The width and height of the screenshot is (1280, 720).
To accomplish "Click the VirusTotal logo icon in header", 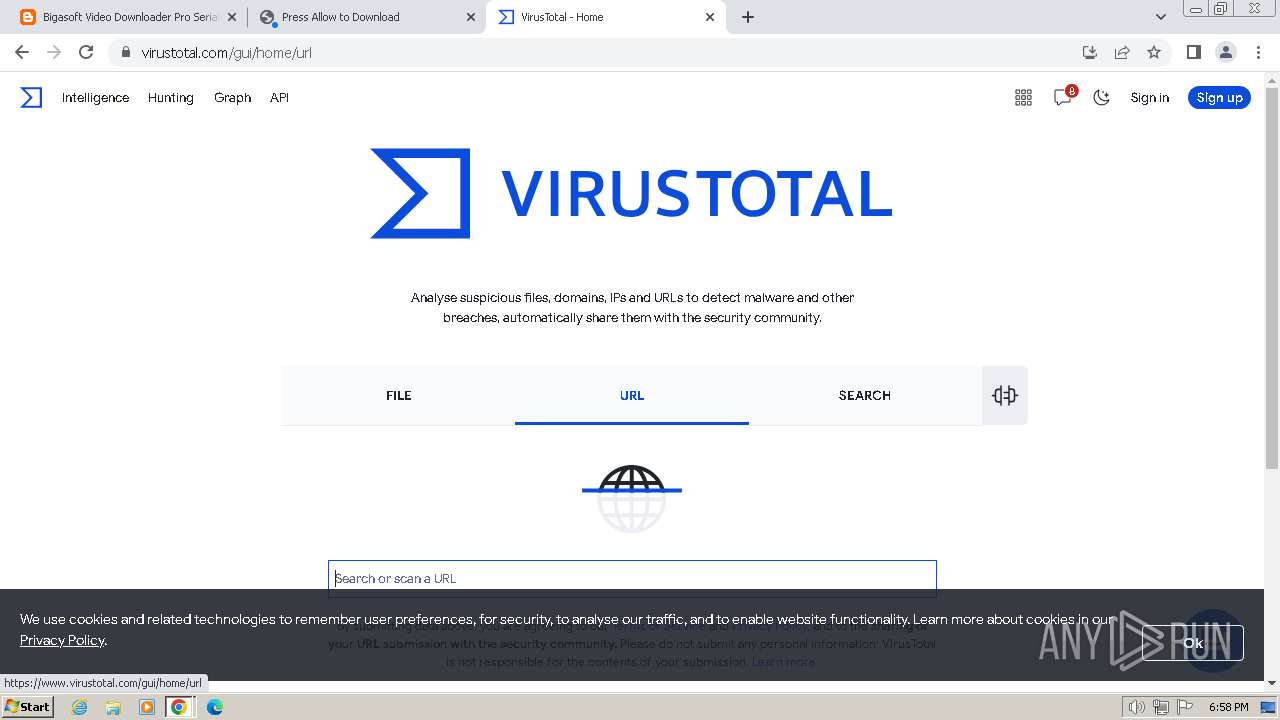I will (31, 97).
